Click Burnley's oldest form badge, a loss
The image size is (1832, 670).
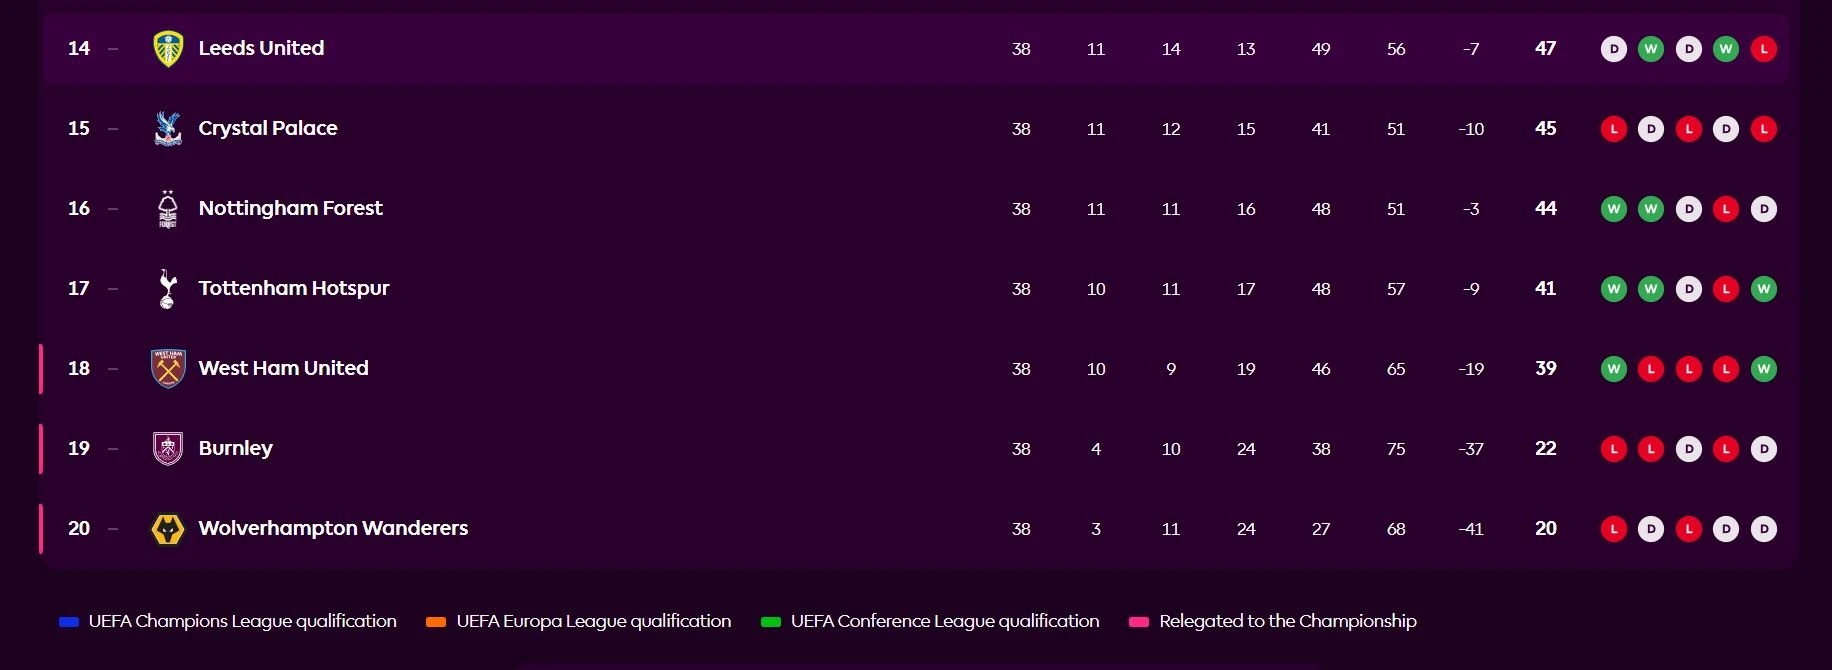tap(1614, 449)
